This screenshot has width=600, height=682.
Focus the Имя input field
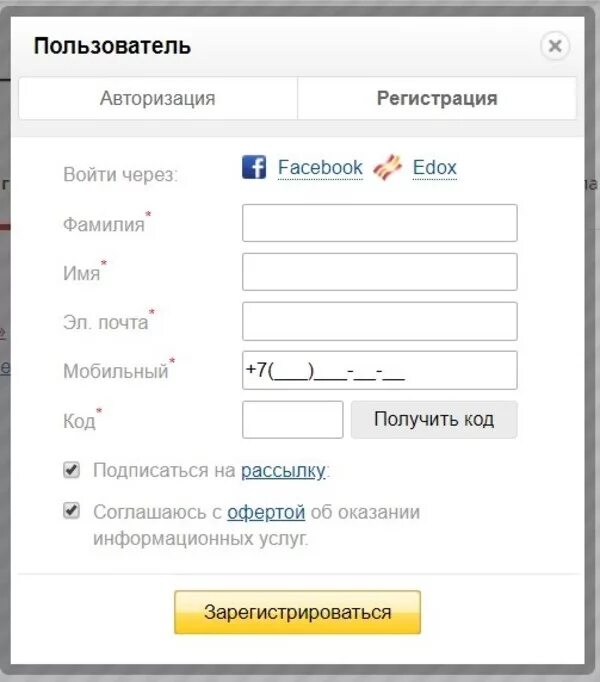click(380, 272)
